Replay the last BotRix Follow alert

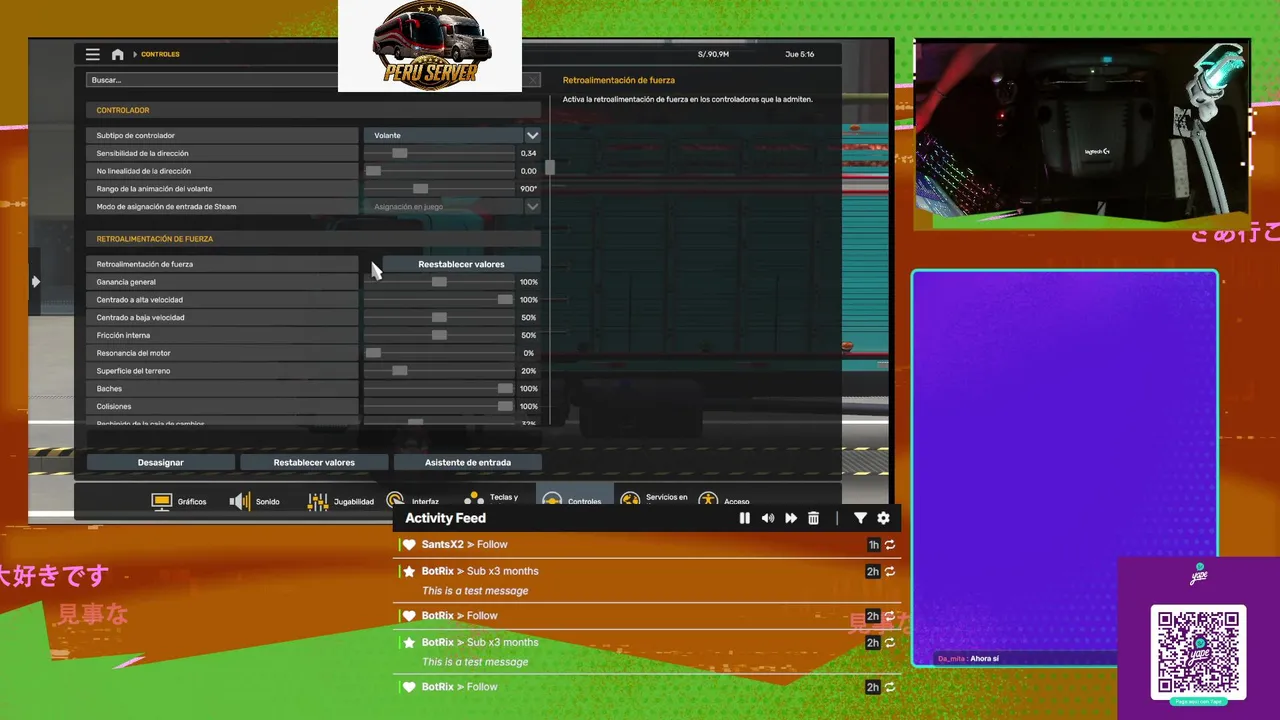[x=890, y=687]
